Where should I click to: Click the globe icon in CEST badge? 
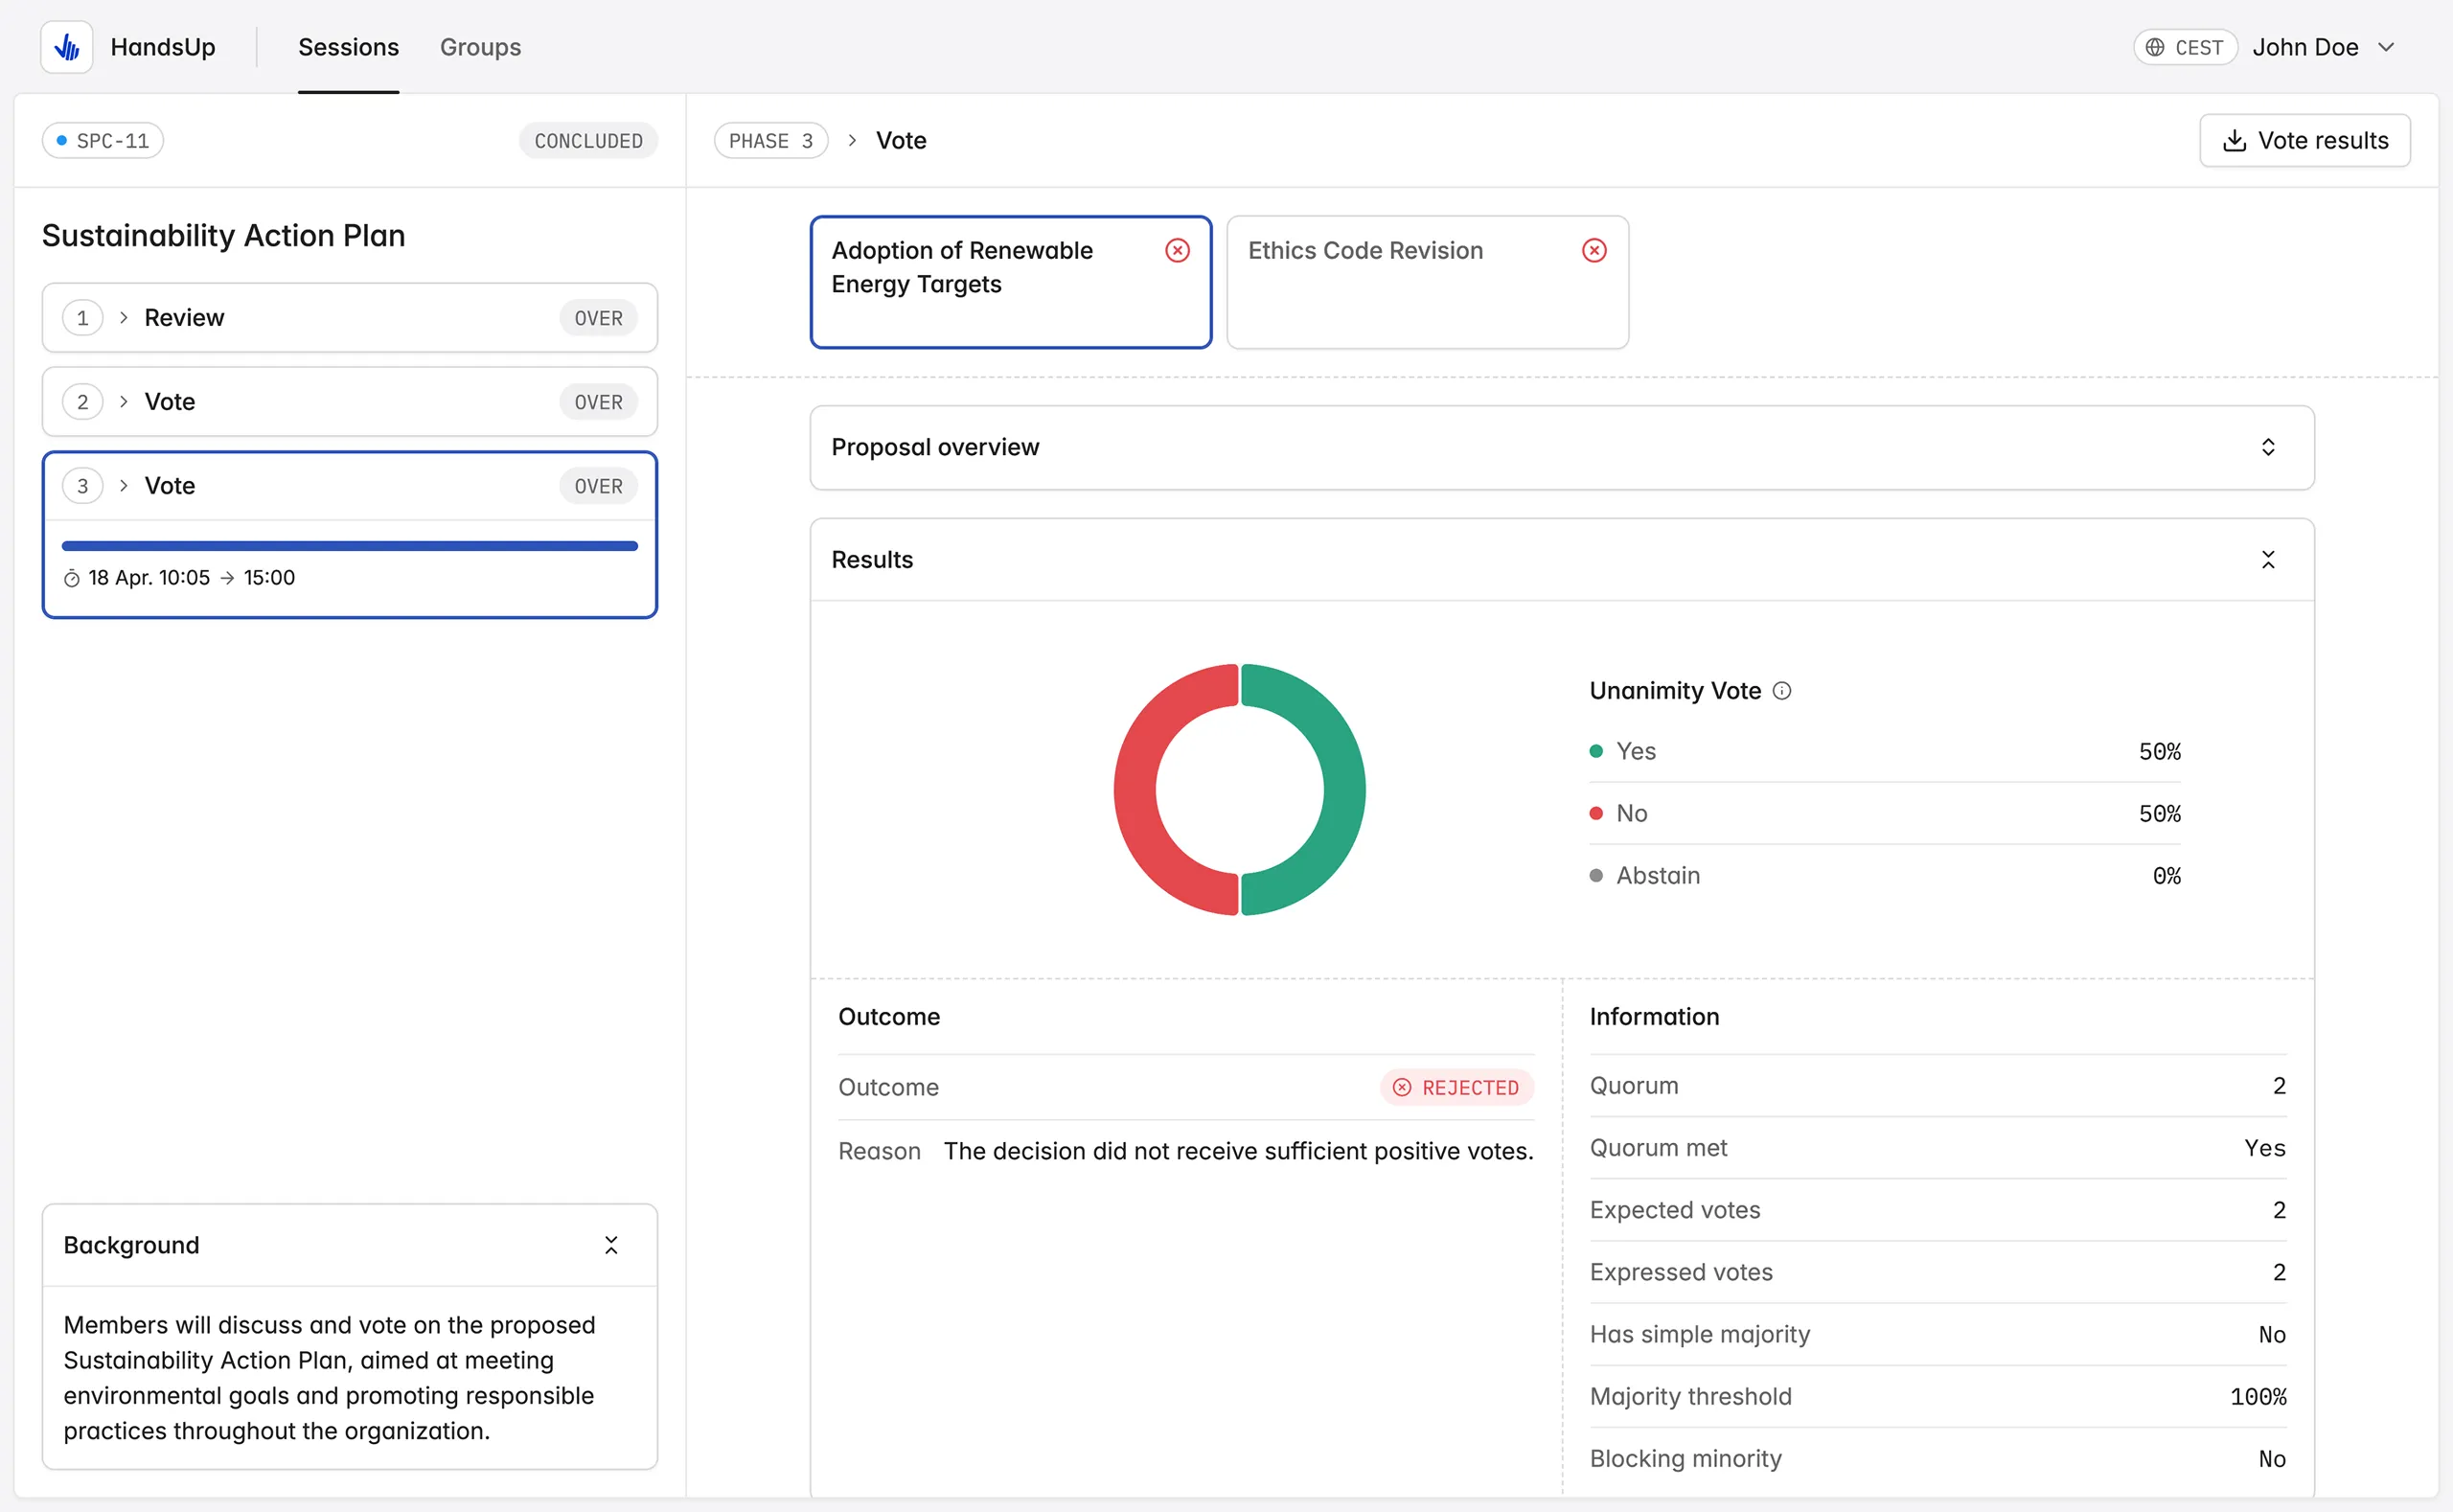tap(2155, 47)
